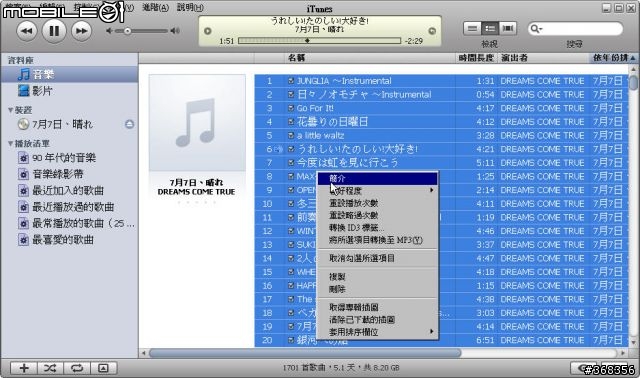Image resolution: width=640 pixels, height=378 pixels.
Task: Choose 取消勾選所選項目 menu entry
Action: click(378, 258)
